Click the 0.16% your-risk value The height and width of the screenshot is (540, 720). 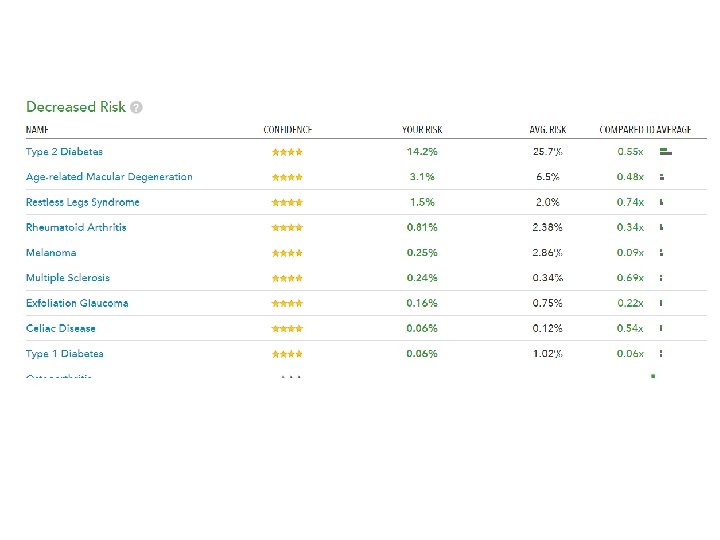(x=422, y=303)
